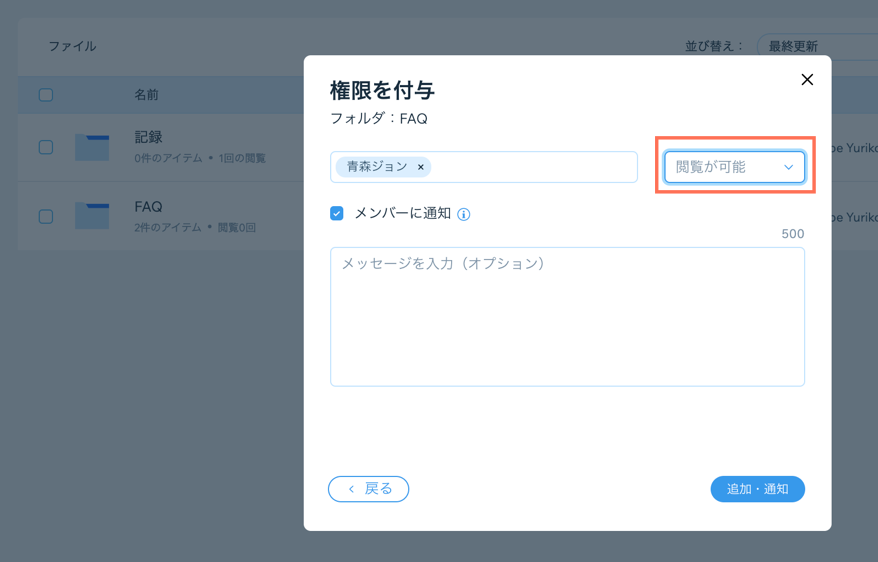Click 2件のアイテム・閲覧0回 details text
This screenshot has height=562, width=878.
pyautogui.click(x=195, y=228)
